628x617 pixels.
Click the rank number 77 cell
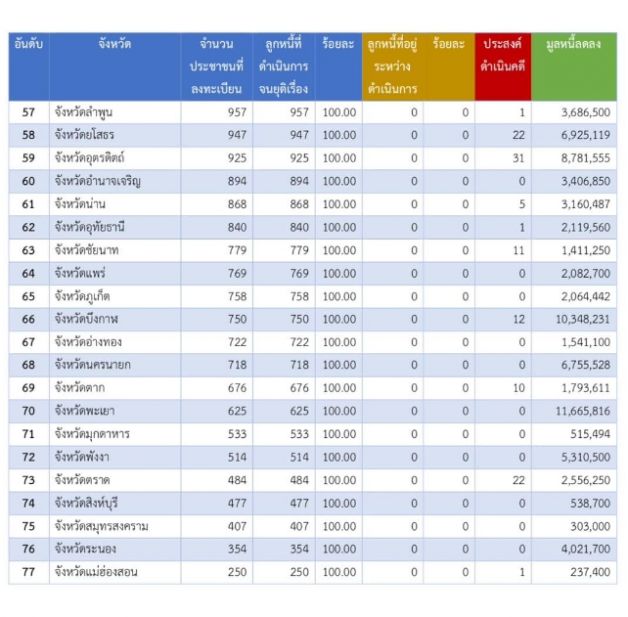pyautogui.click(x=28, y=572)
